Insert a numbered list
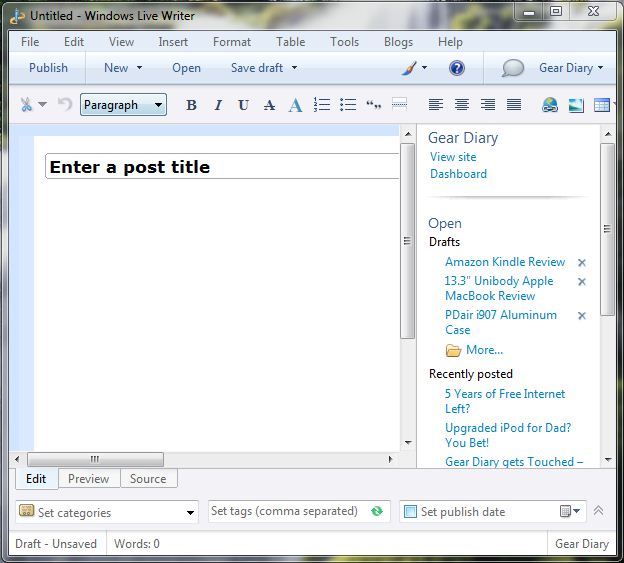This screenshot has width=624, height=563. (322, 105)
